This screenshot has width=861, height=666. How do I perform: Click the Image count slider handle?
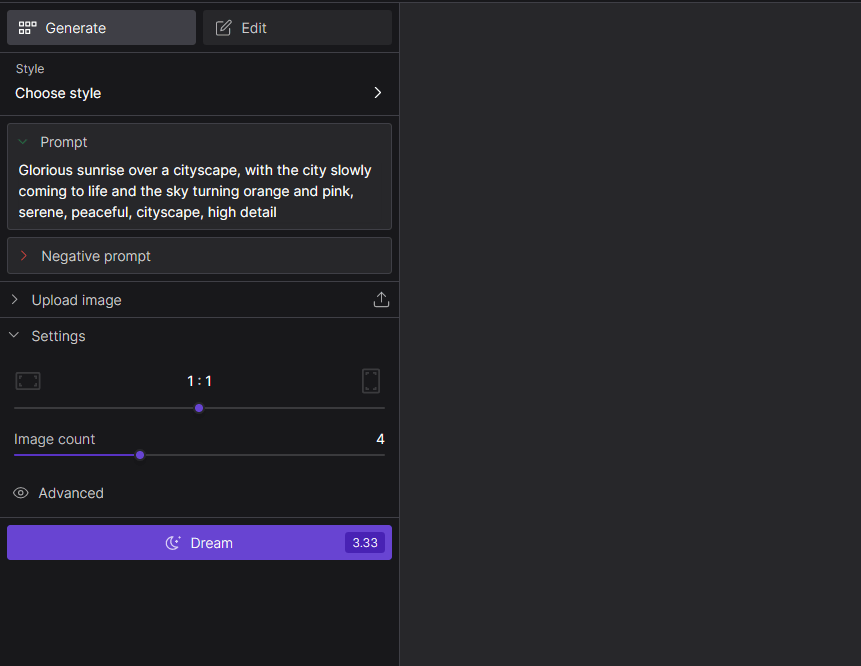[140, 455]
